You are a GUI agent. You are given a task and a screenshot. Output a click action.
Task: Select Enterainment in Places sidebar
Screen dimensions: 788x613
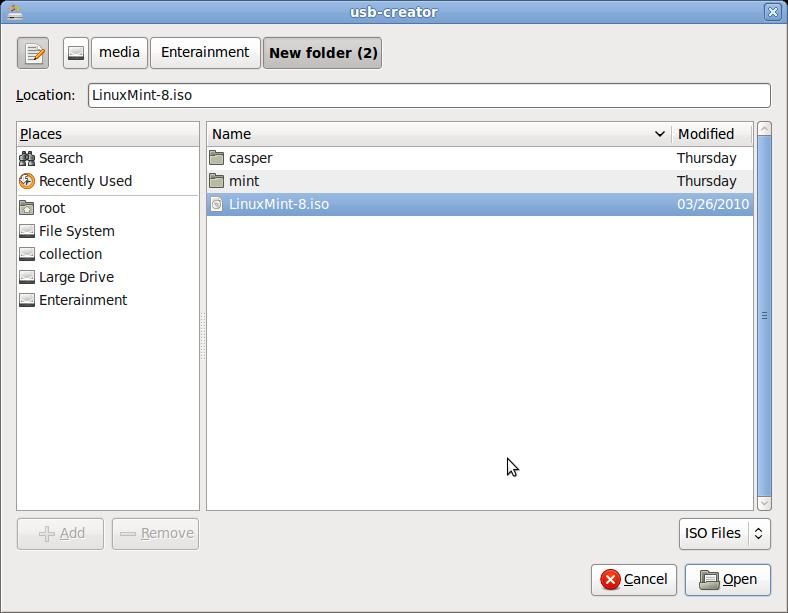(x=108, y=300)
